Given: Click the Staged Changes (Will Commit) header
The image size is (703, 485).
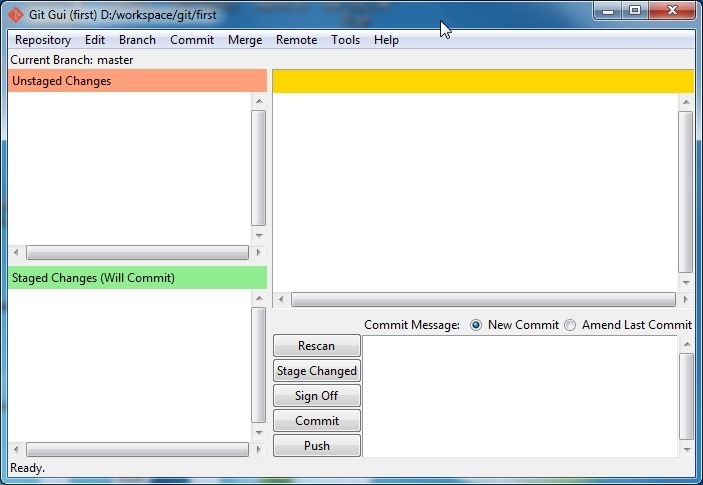Looking at the screenshot, I should 137,277.
